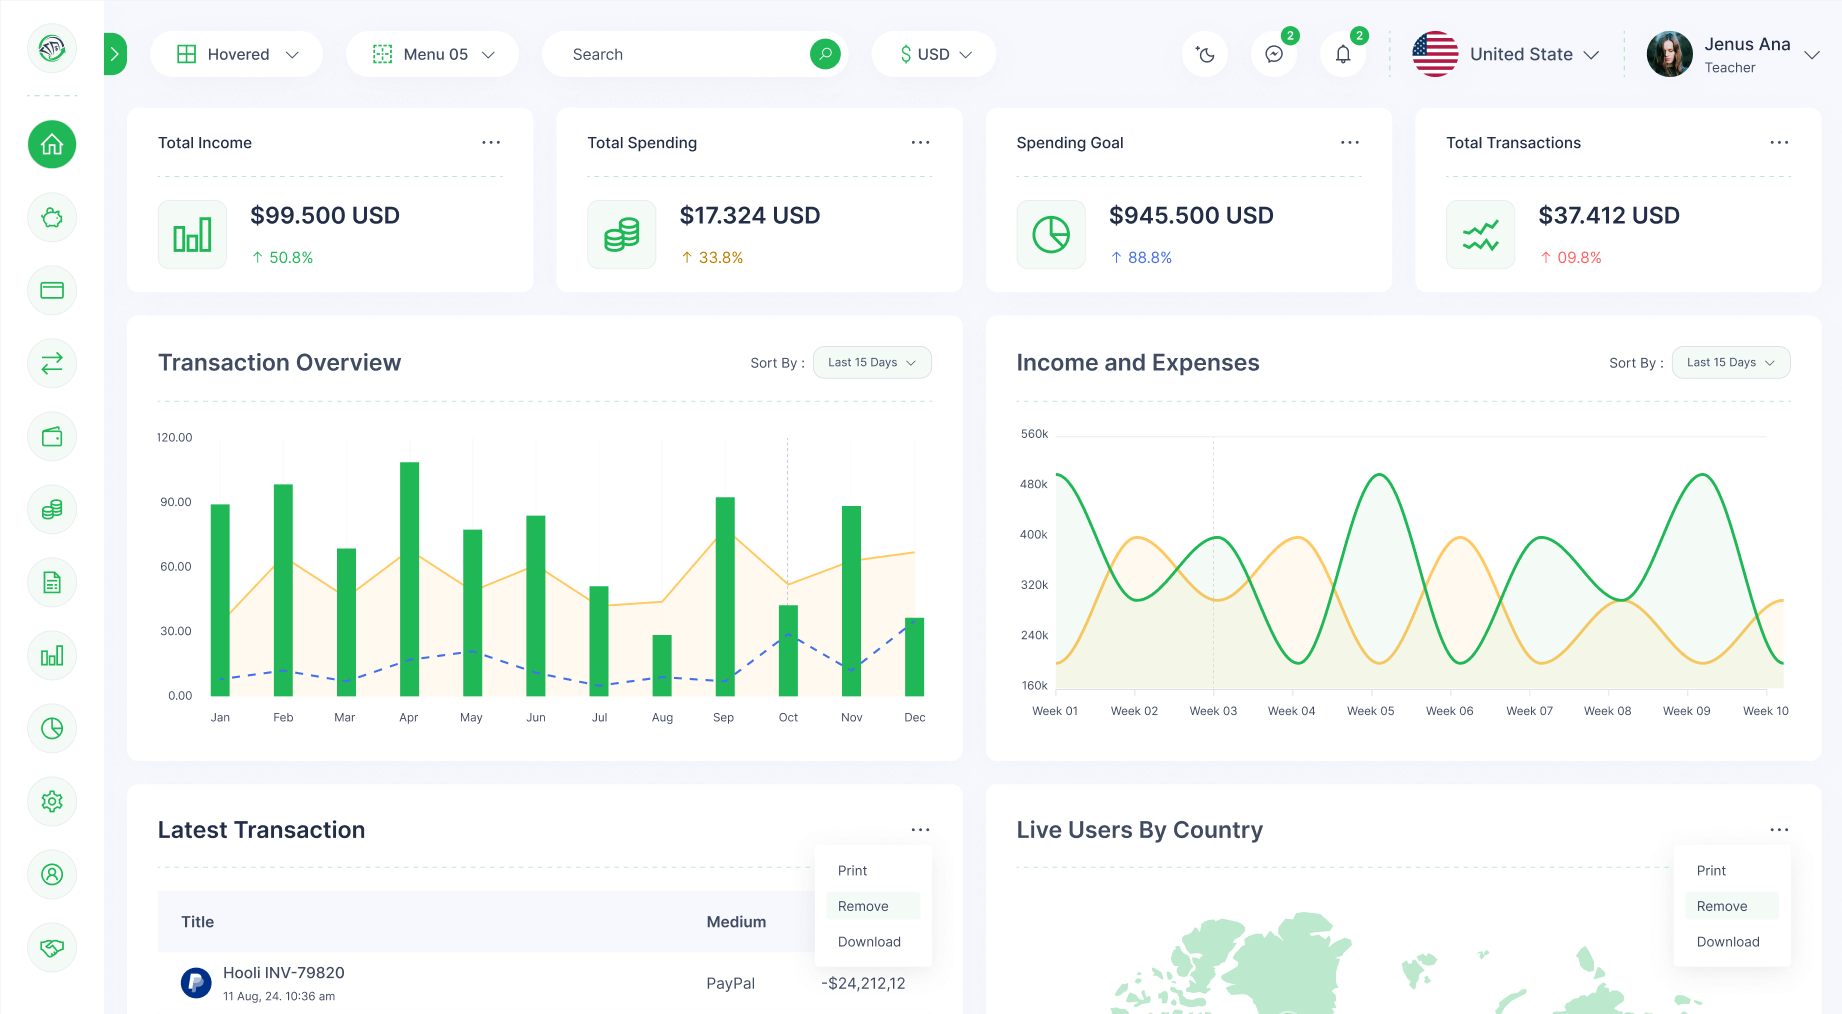This screenshot has height=1014, width=1842.
Task: Select the document invoice sidebar icon
Action: [52, 583]
